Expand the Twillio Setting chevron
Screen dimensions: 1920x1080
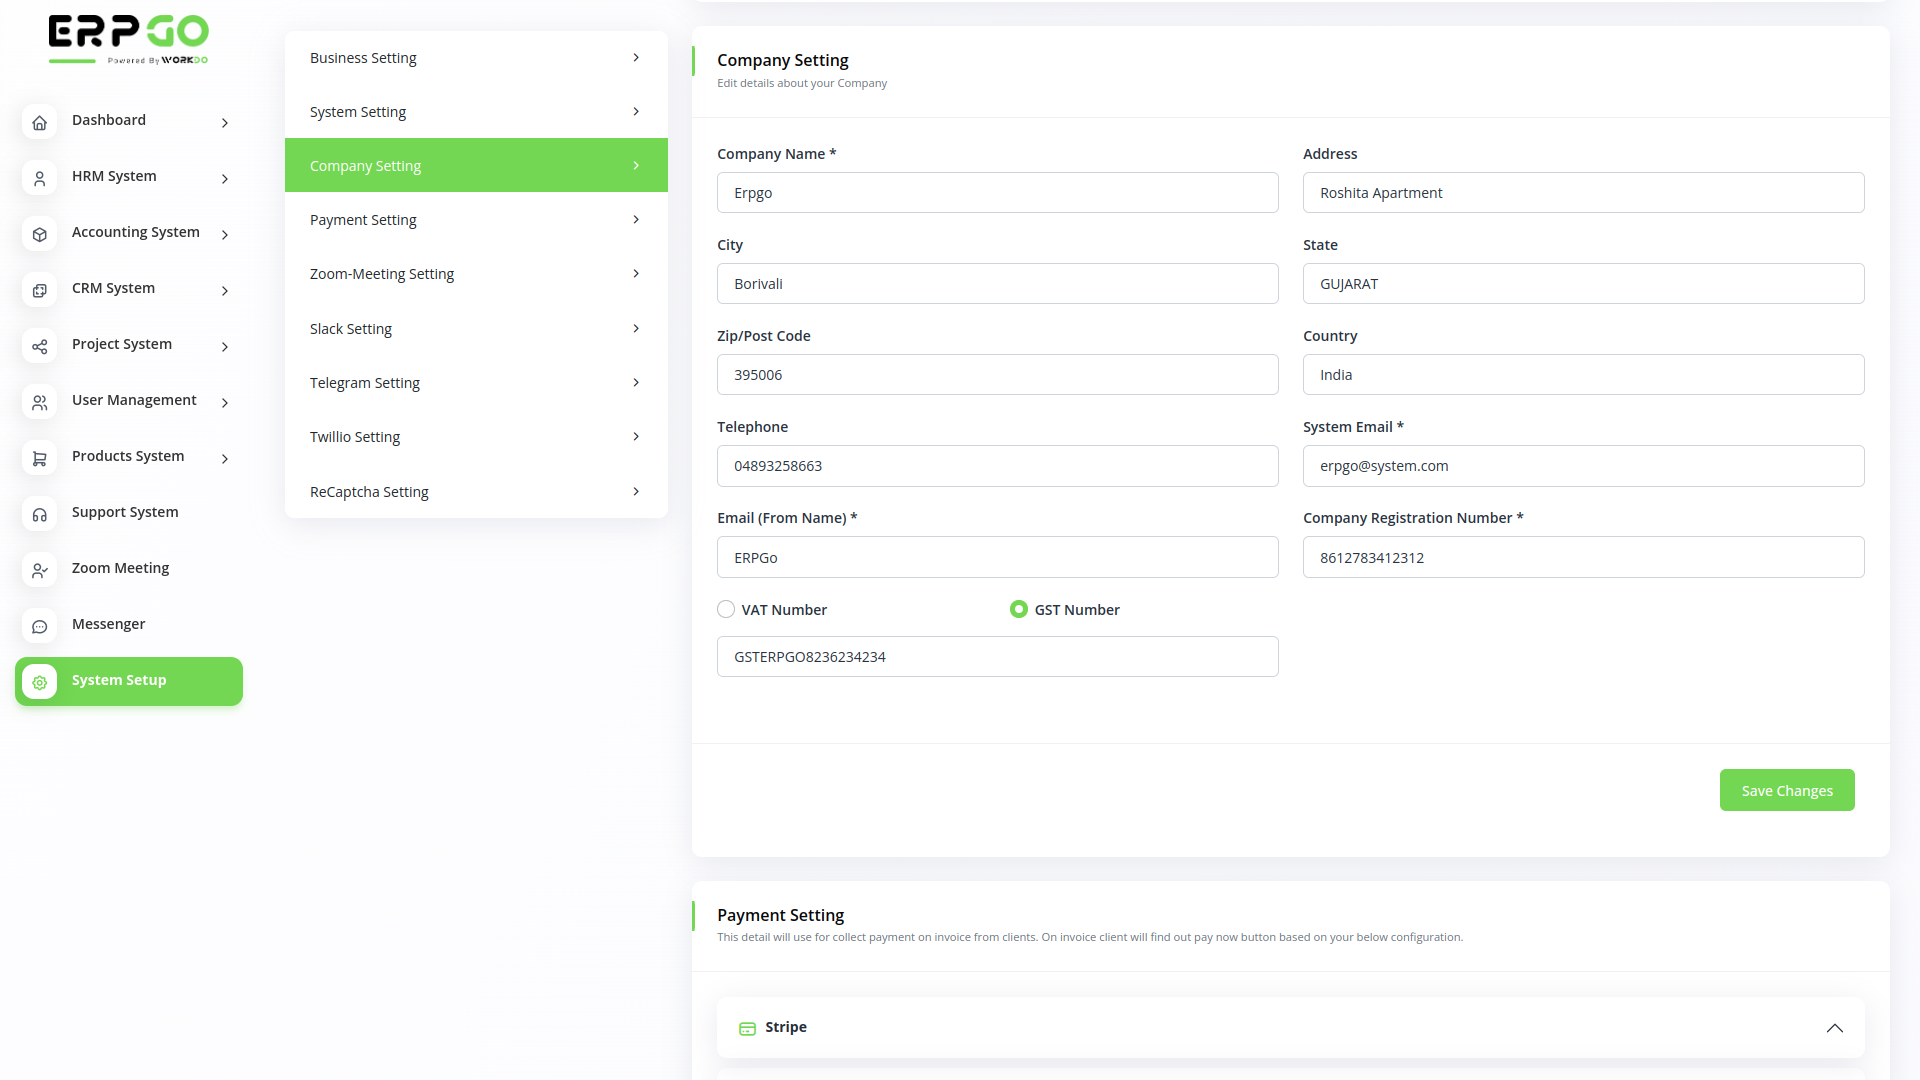636,436
